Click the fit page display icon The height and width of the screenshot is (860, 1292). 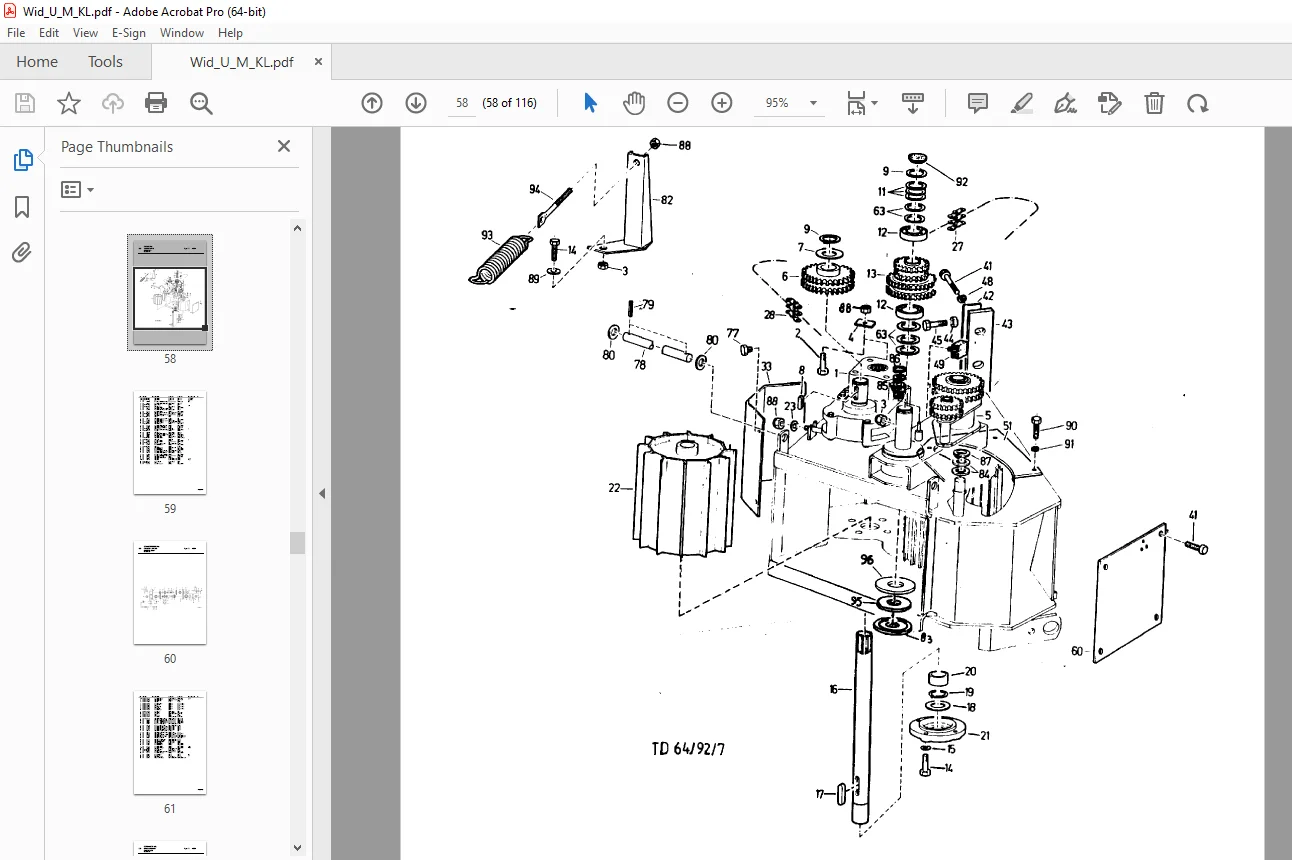[x=856, y=103]
